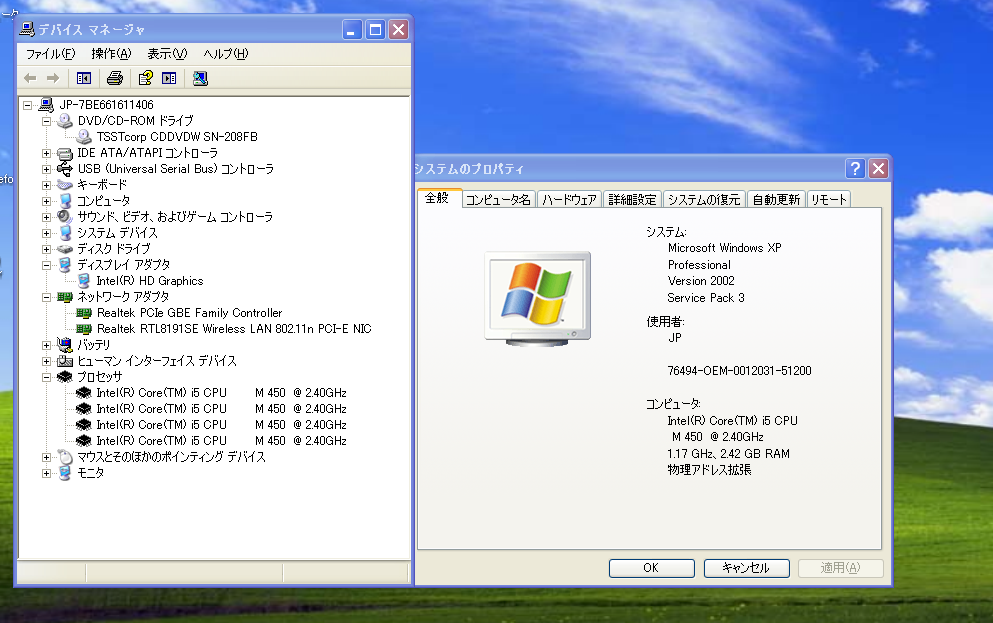993x623 pixels.
Task: Expand the キーボード node
Action: pyautogui.click(x=46, y=185)
